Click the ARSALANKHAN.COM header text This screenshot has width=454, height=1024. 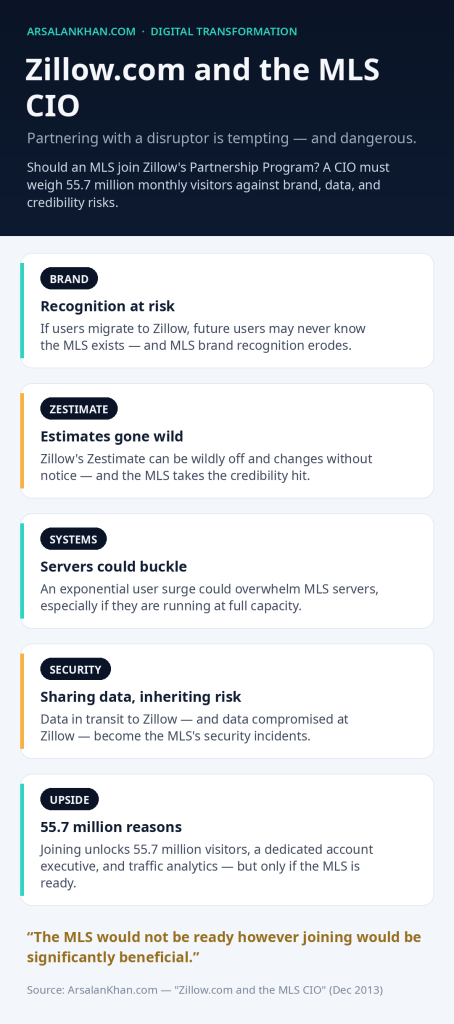[81, 31]
